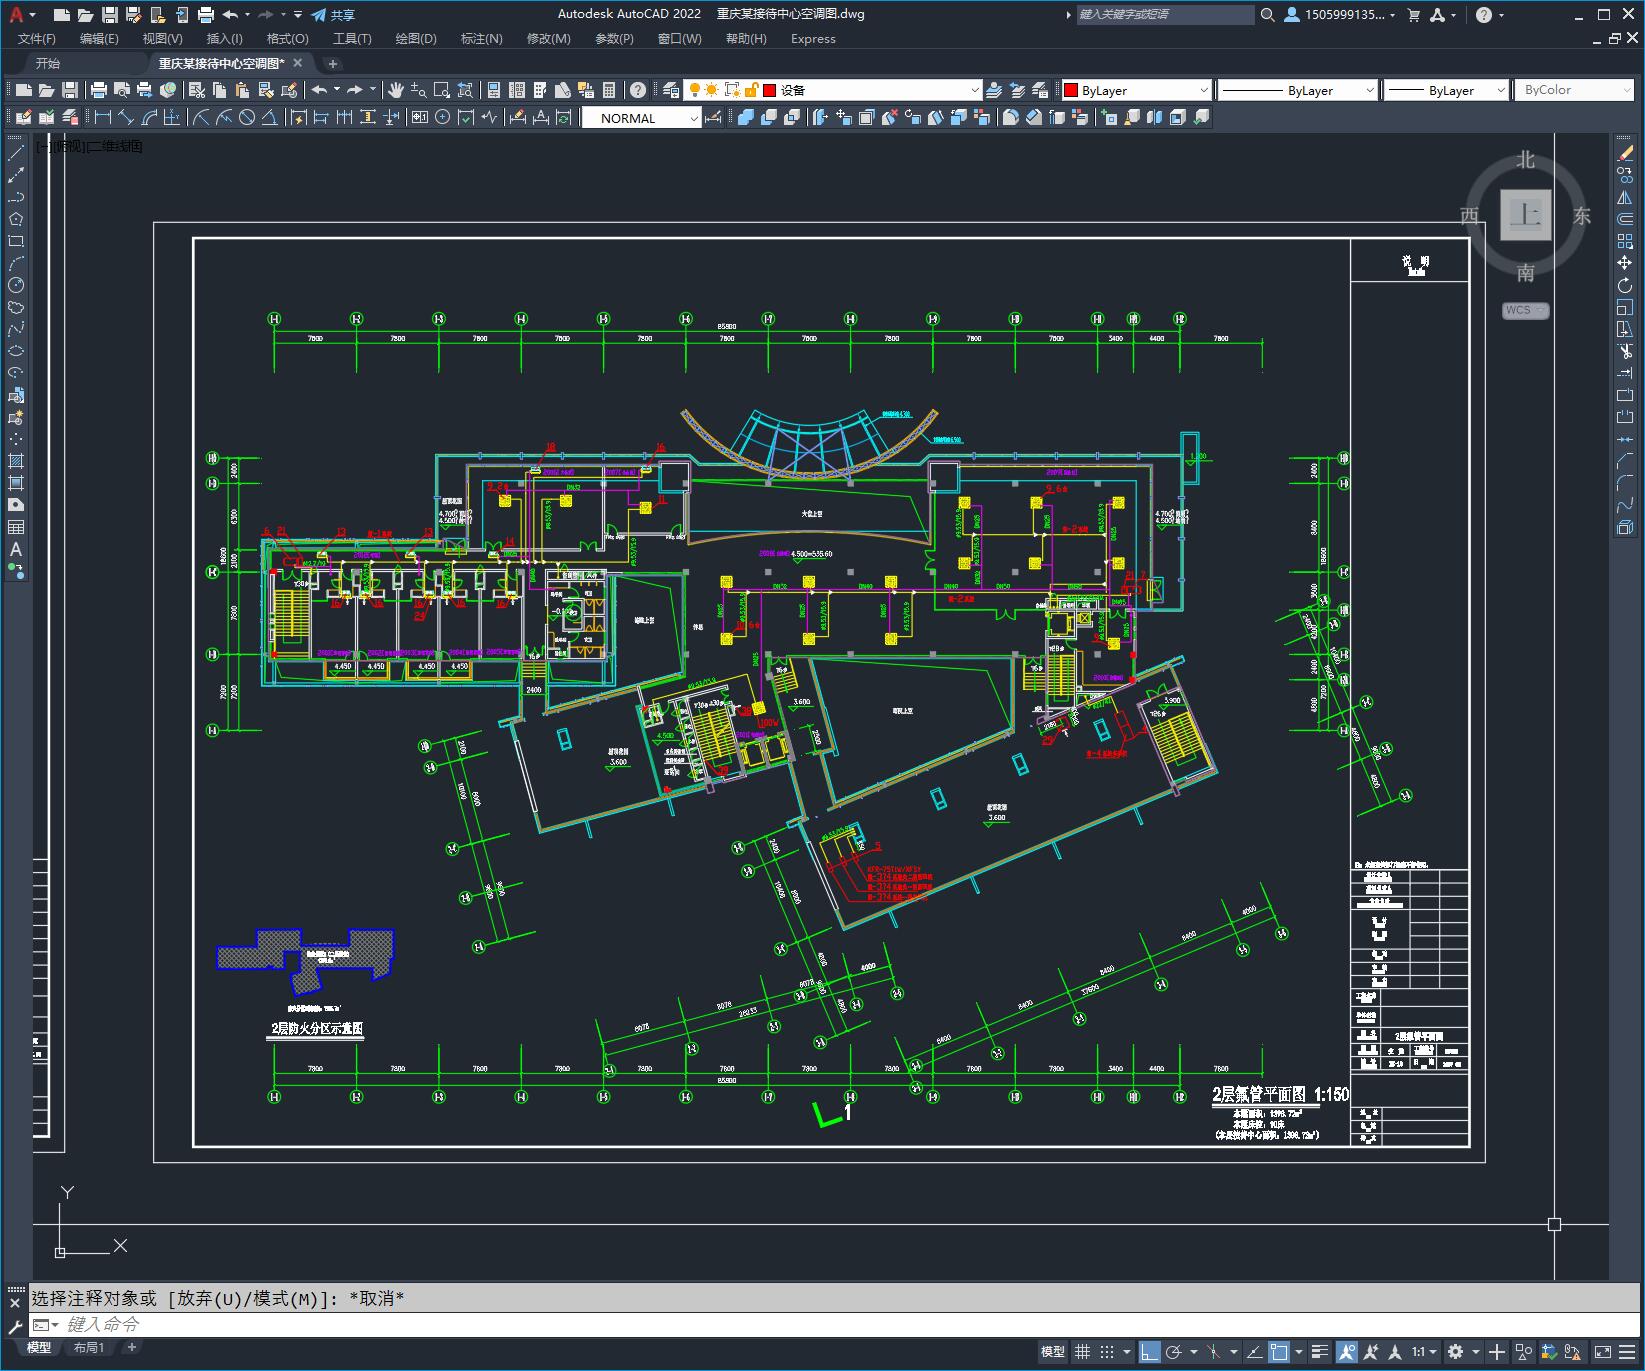This screenshot has height=1371, width=1645.
Task: Open the 标注(N) menu
Action: click(481, 38)
